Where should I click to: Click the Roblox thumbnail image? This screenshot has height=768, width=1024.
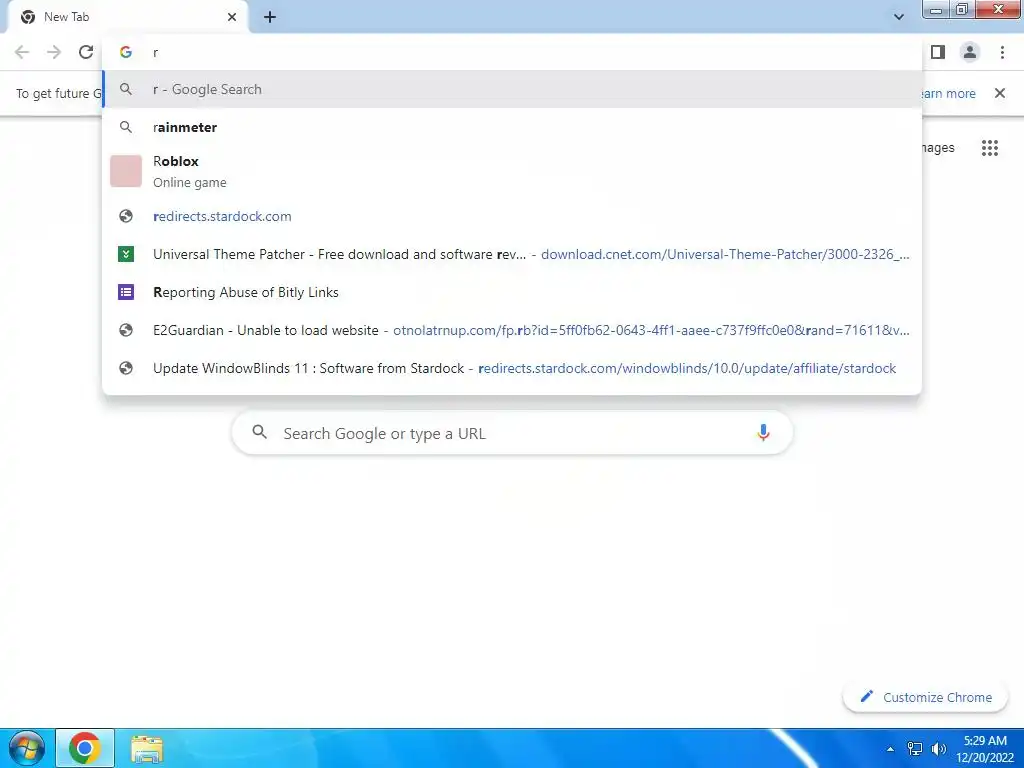[126, 171]
